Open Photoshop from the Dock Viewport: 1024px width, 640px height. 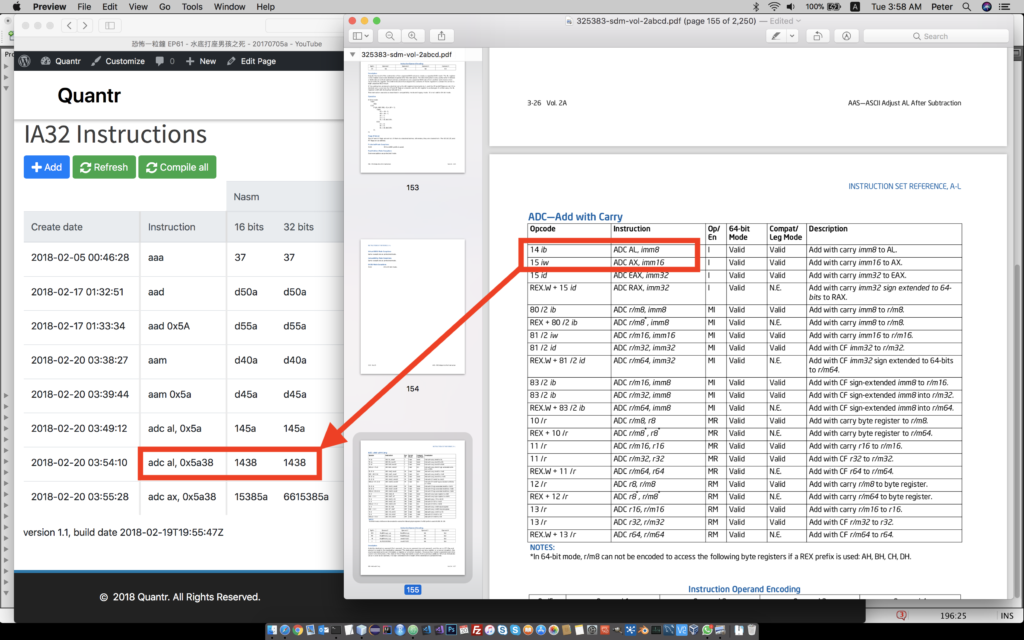coord(452,630)
